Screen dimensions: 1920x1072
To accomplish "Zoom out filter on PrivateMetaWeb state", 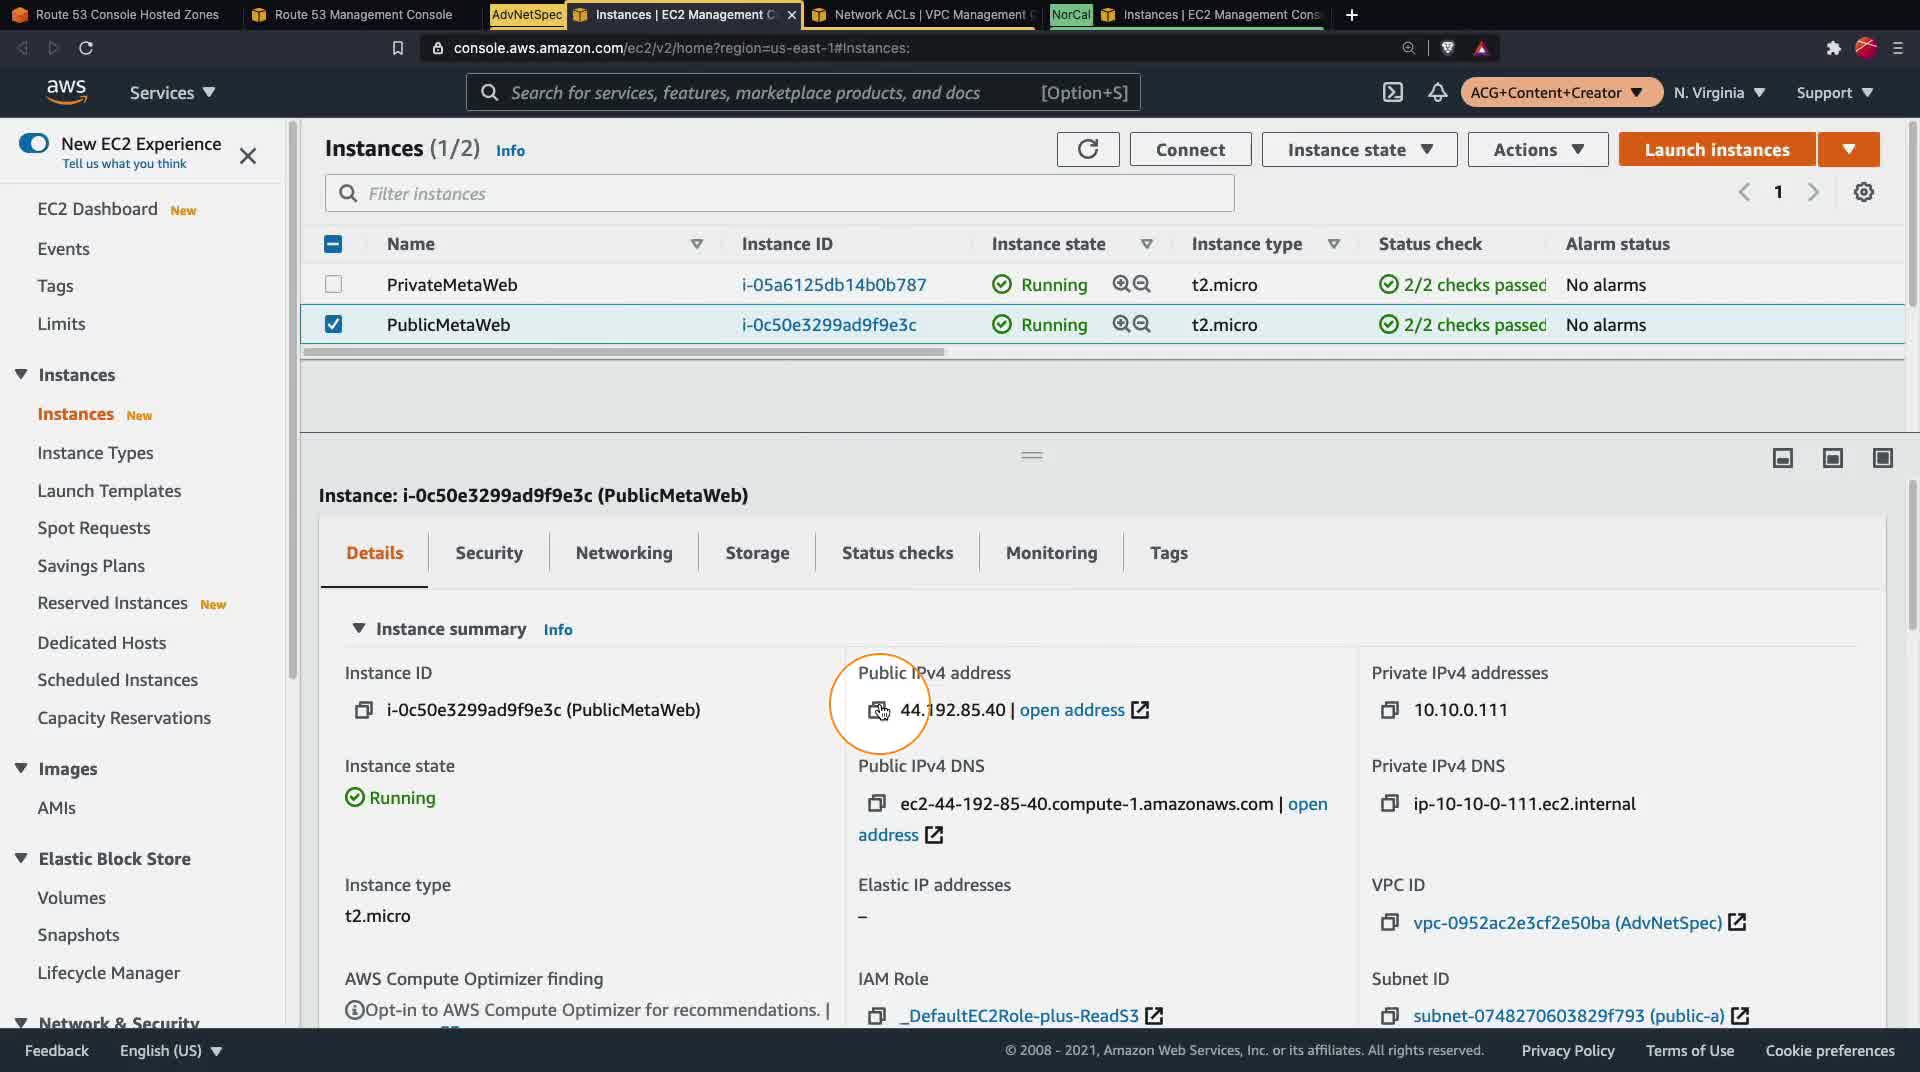I will (1141, 284).
